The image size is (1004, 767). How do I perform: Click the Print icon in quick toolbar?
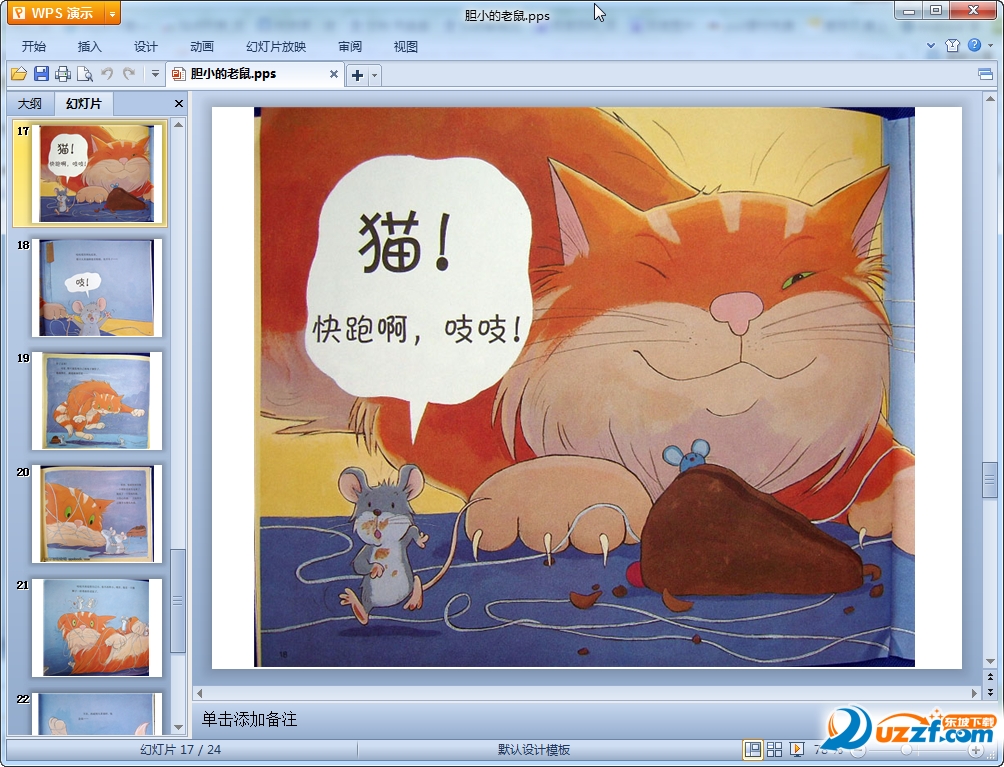(63, 74)
